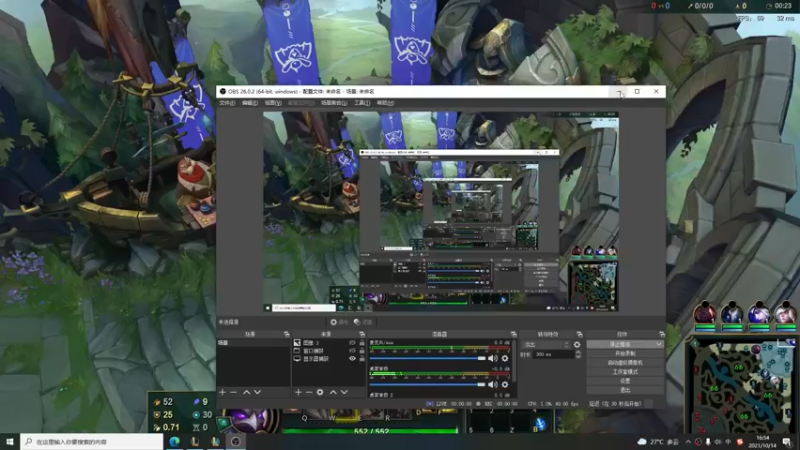Open Microsoft Edge from the taskbar
800x450 pixels.
point(174,442)
